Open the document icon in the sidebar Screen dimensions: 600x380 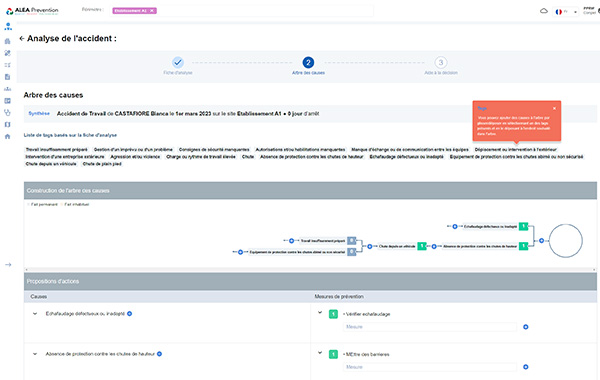pos(7,77)
